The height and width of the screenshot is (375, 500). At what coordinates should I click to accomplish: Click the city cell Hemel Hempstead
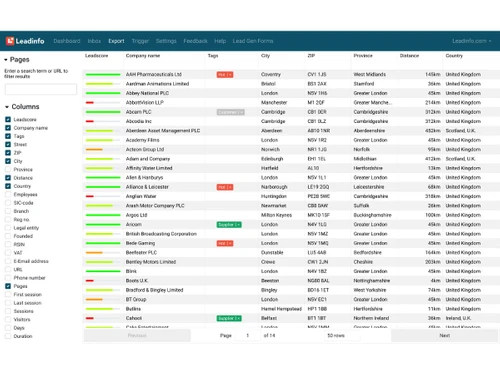pos(281,309)
